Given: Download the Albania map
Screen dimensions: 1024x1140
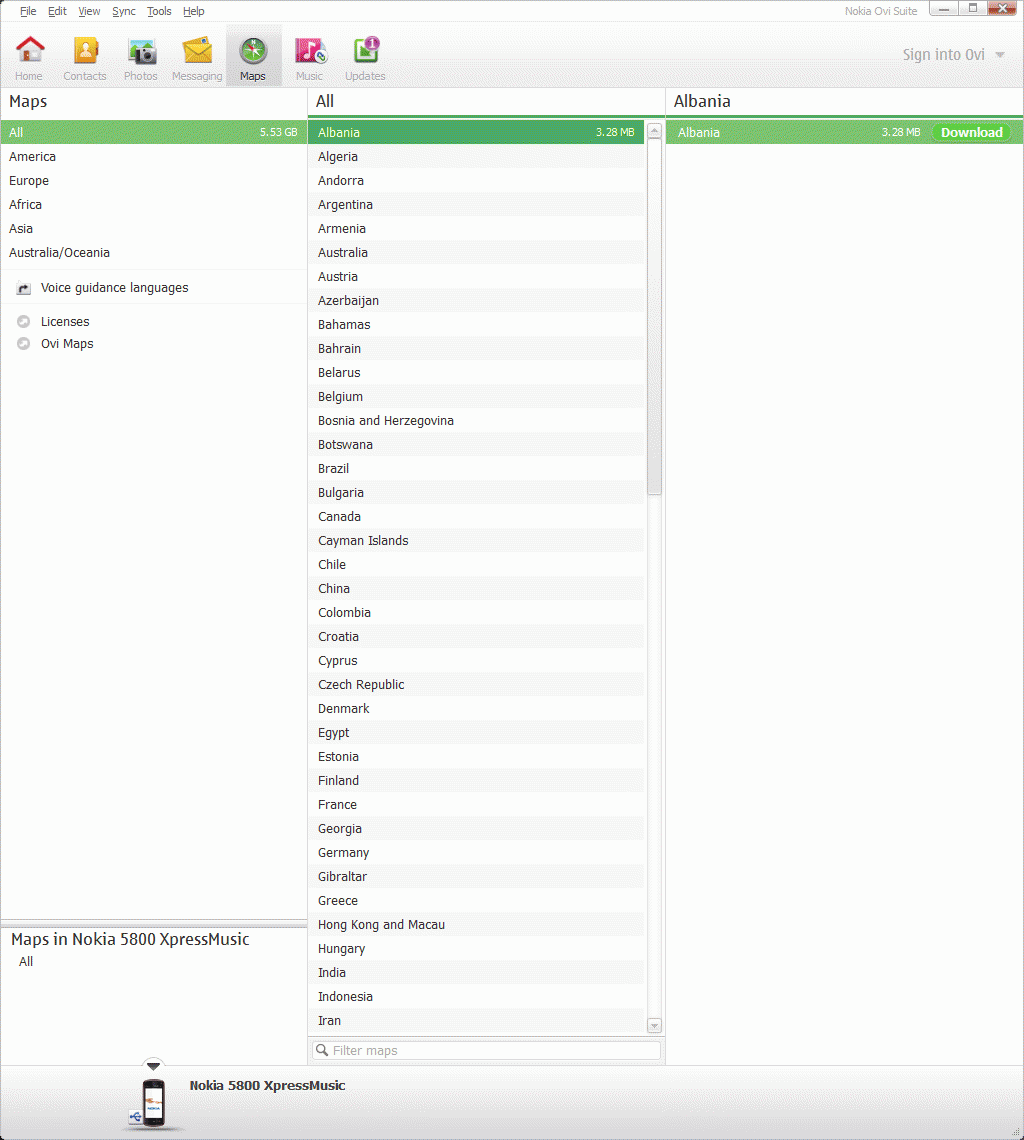Looking at the screenshot, I should pyautogui.click(x=971, y=133).
